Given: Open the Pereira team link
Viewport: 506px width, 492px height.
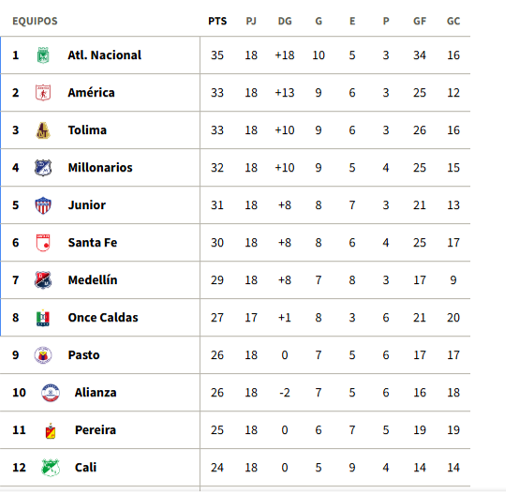Looking at the screenshot, I should [x=95, y=430].
